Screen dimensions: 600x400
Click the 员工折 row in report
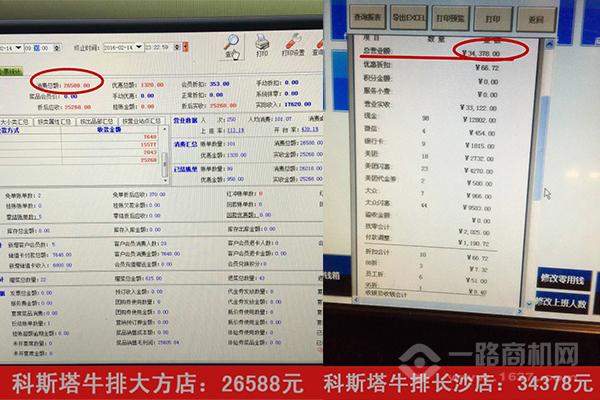[427, 278]
